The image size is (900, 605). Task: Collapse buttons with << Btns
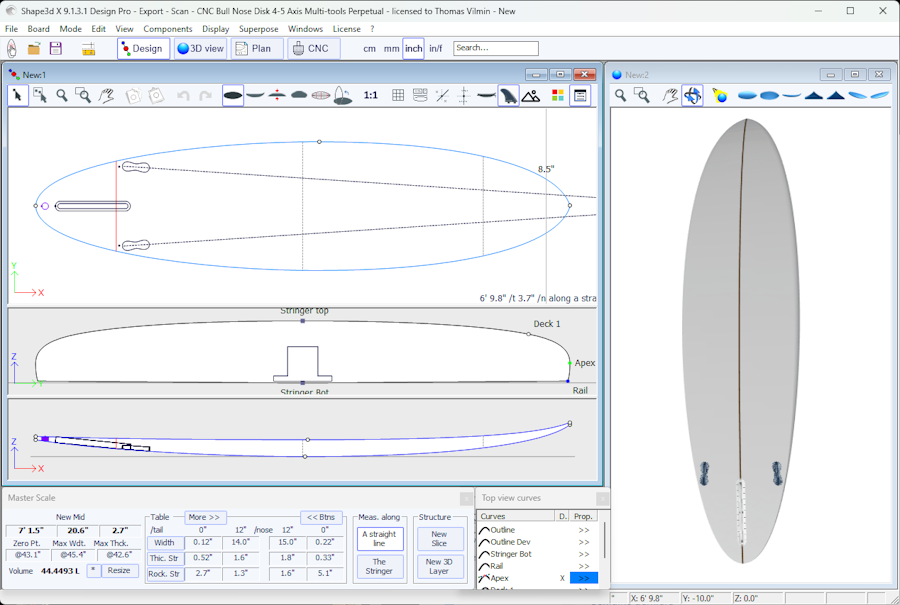321,517
